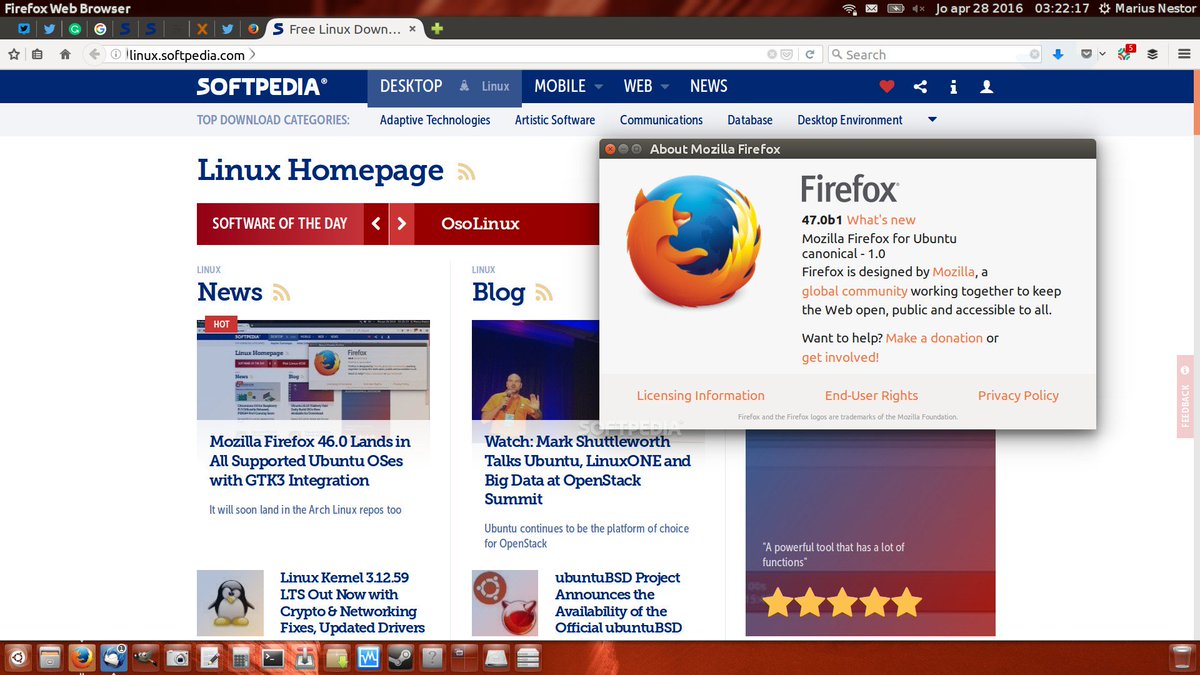Show next Software of the Day
The image size is (1200, 675).
point(401,224)
